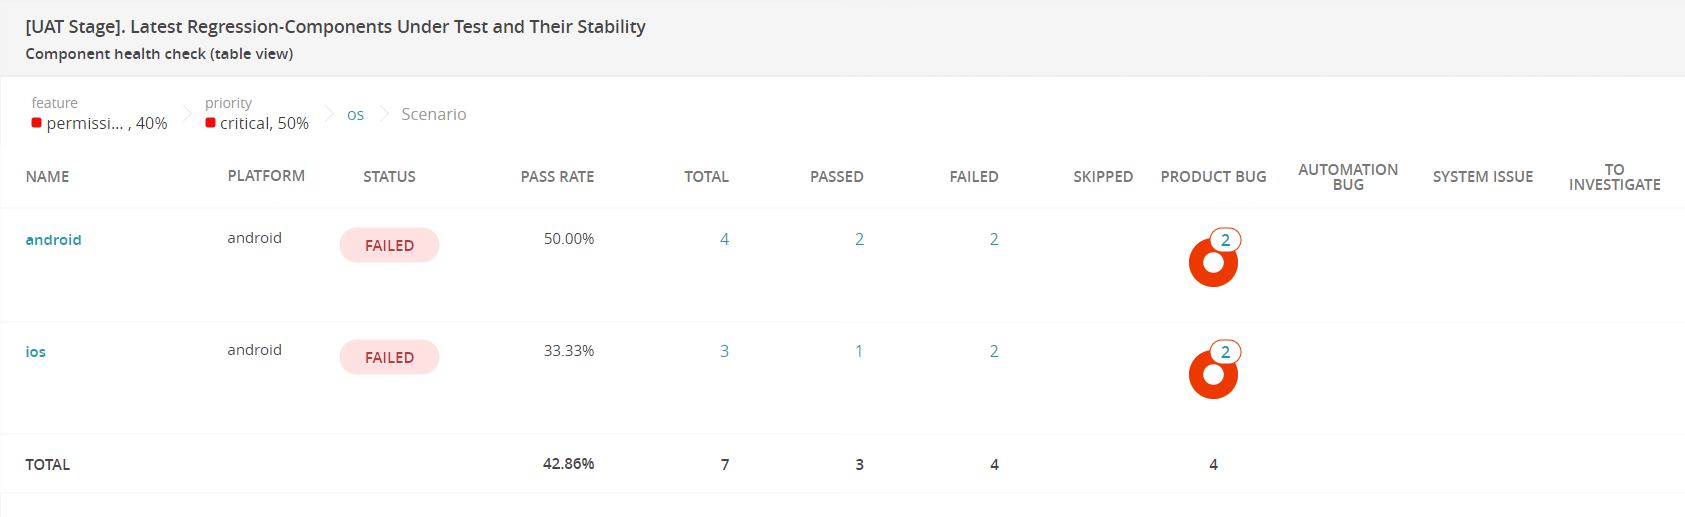This screenshot has width=1685, height=517.
Task: Select the Scenario breadcrumb level
Action: (433, 115)
